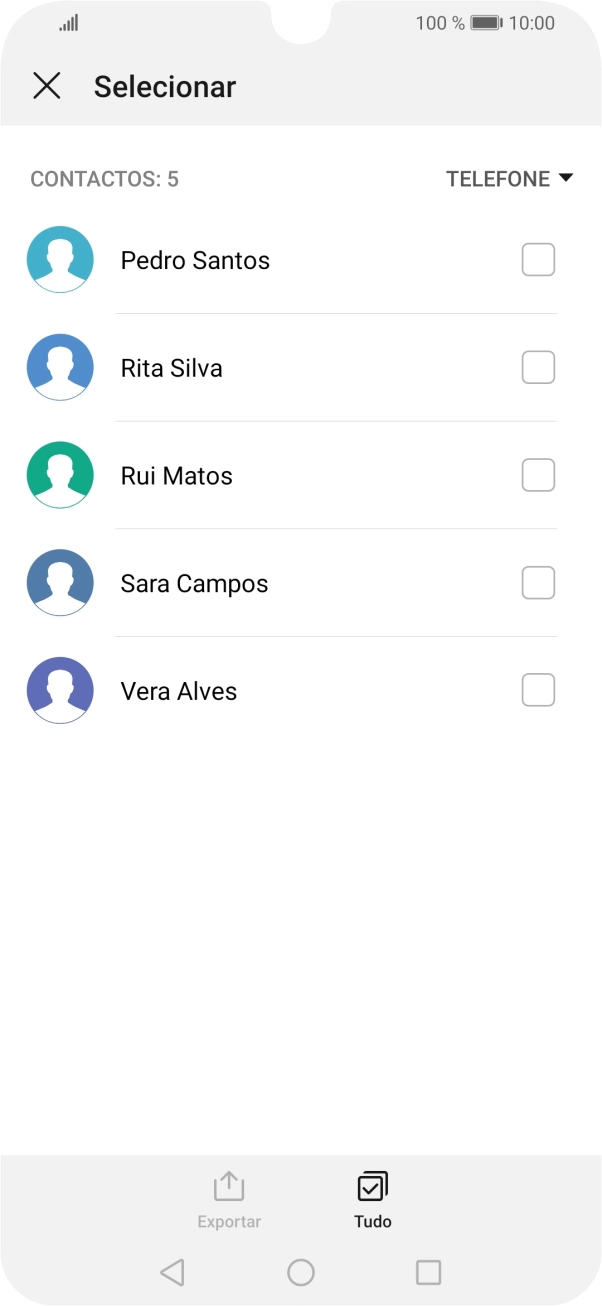Tap the back navigation triangle
602x1306 pixels.
click(x=171, y=1271)
